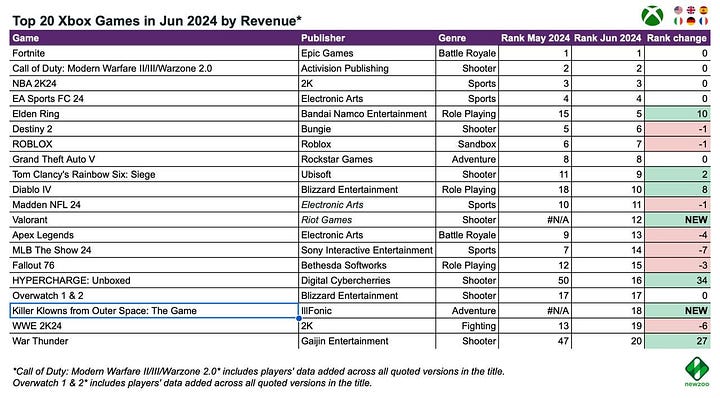Click the 'Elden Ring' game cell
The width and height of the screenshot is (720, 398).
[154, 114]
